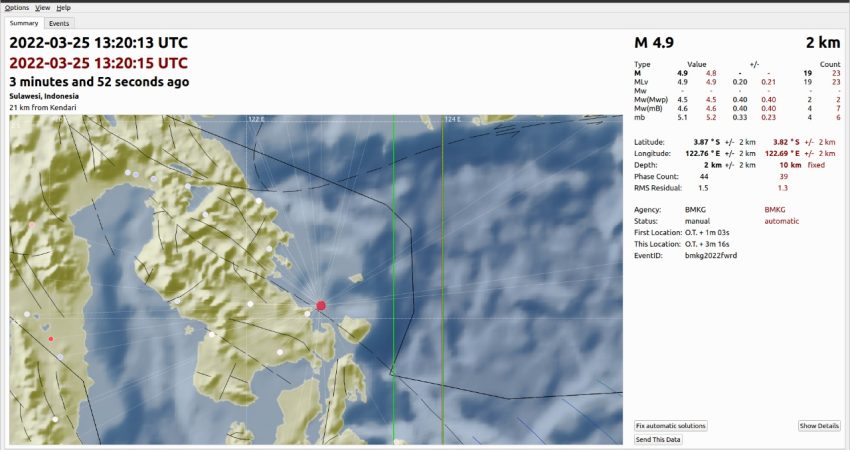Click the automatic latitude value 3.82 °S
Image resolution: width=850 pixels, height=450 pixels.
786,142
